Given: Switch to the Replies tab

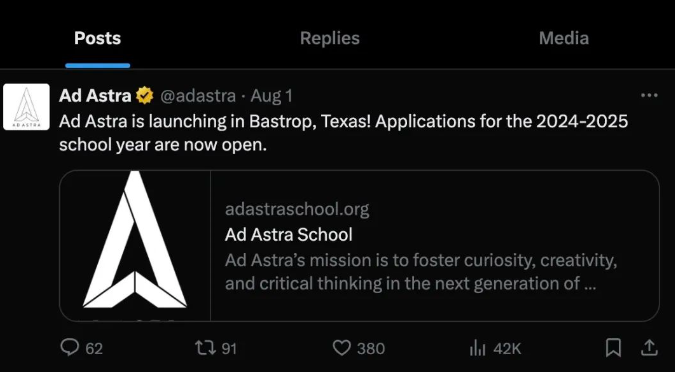Looking at the screenshot, I should coord(330,38).
